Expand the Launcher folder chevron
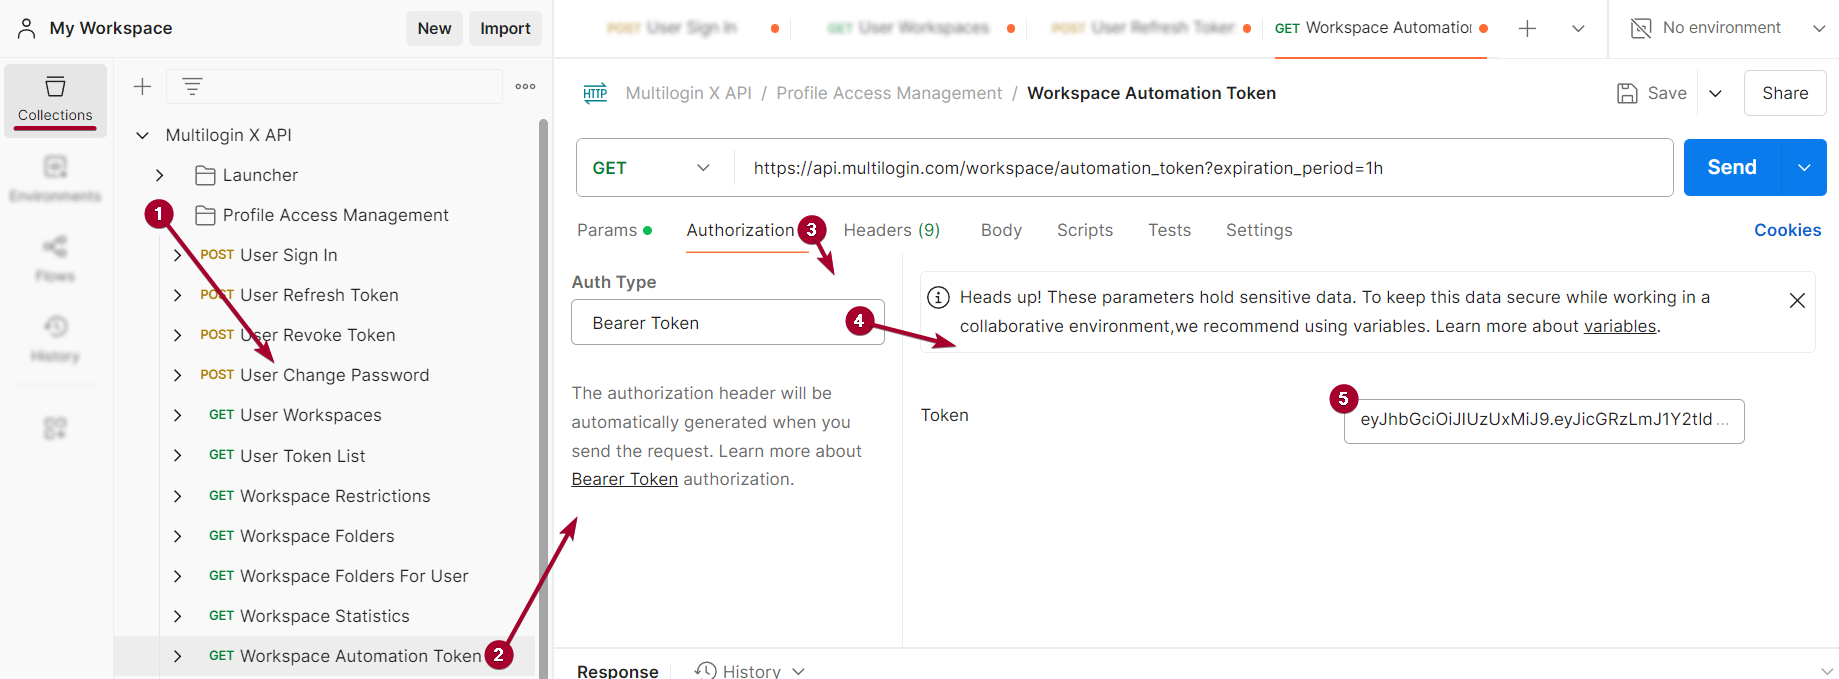This screenshot has width=1839, height=679. click(159, 175)
